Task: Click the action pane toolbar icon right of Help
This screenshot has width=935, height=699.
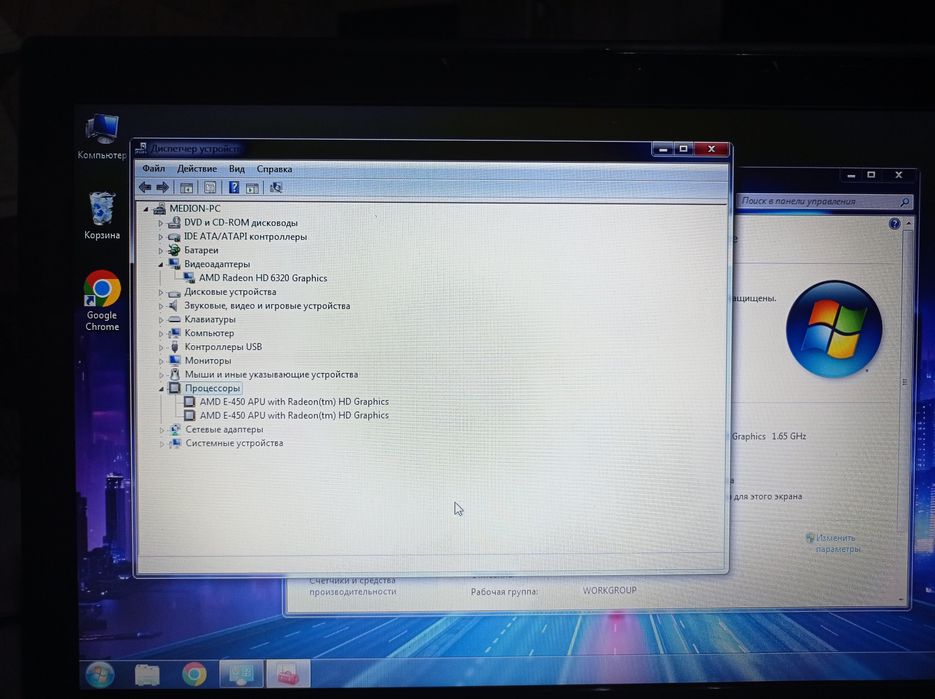Action: pyautogui.click(x=252, y=188)
